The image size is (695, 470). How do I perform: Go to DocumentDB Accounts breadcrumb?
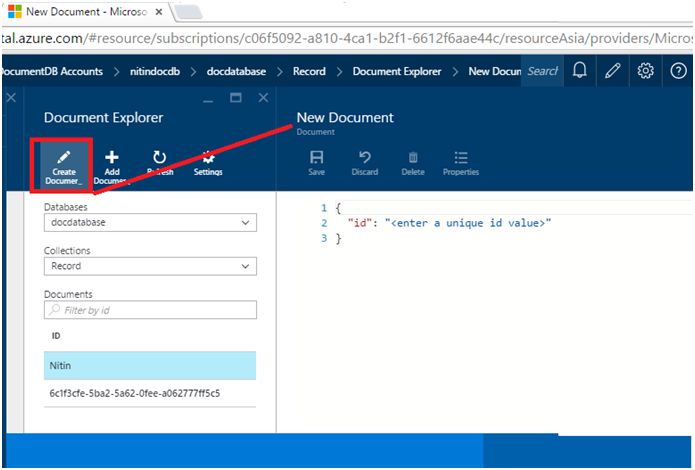pyautogui.click(x=52, y=71)
